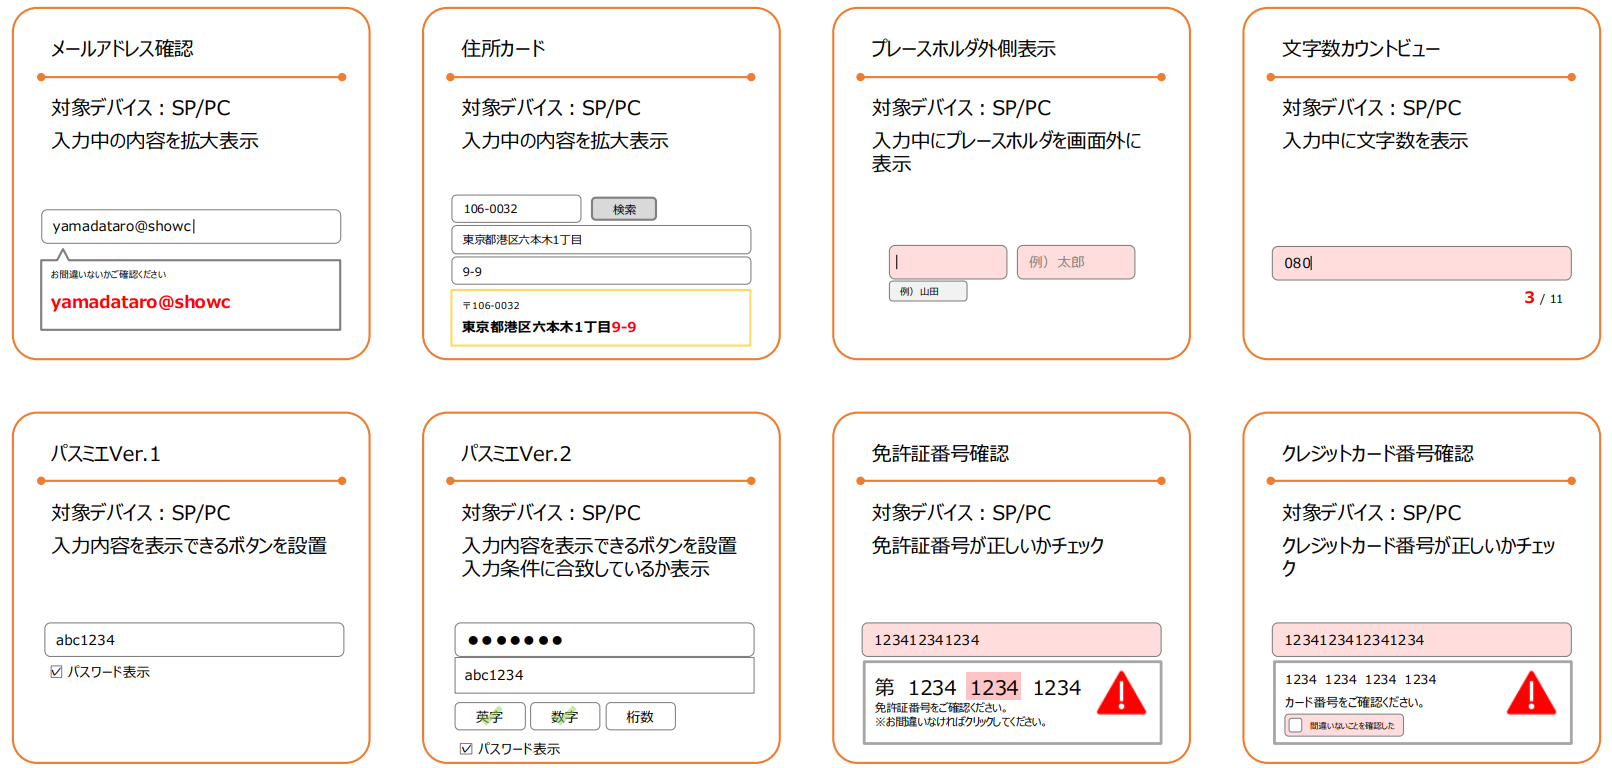Toggle パスワード表示 checkbox in パスミエVer.2
Screen dimensions: 1612x768
[x=466, y=749]
